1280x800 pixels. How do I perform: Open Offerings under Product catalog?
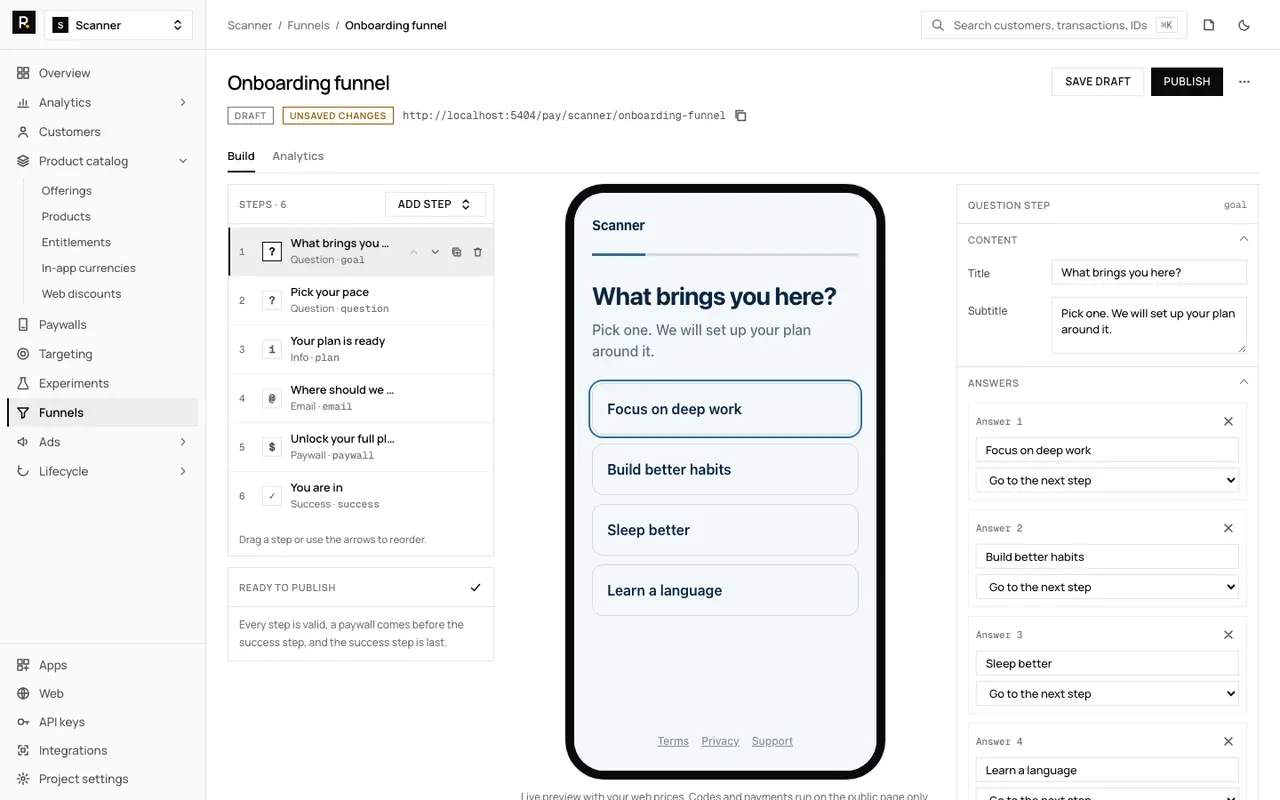(x=67, y=191)
